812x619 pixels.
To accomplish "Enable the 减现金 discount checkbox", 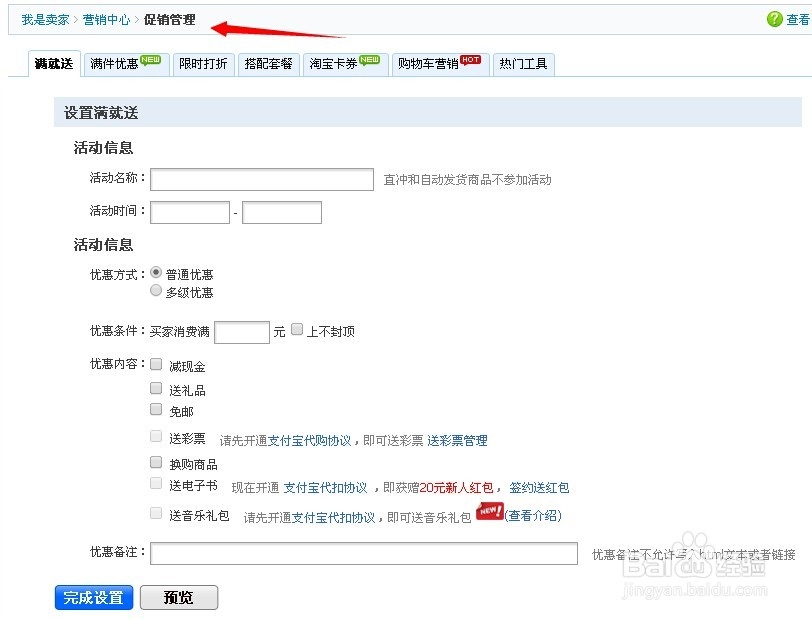I will point(156,364).
